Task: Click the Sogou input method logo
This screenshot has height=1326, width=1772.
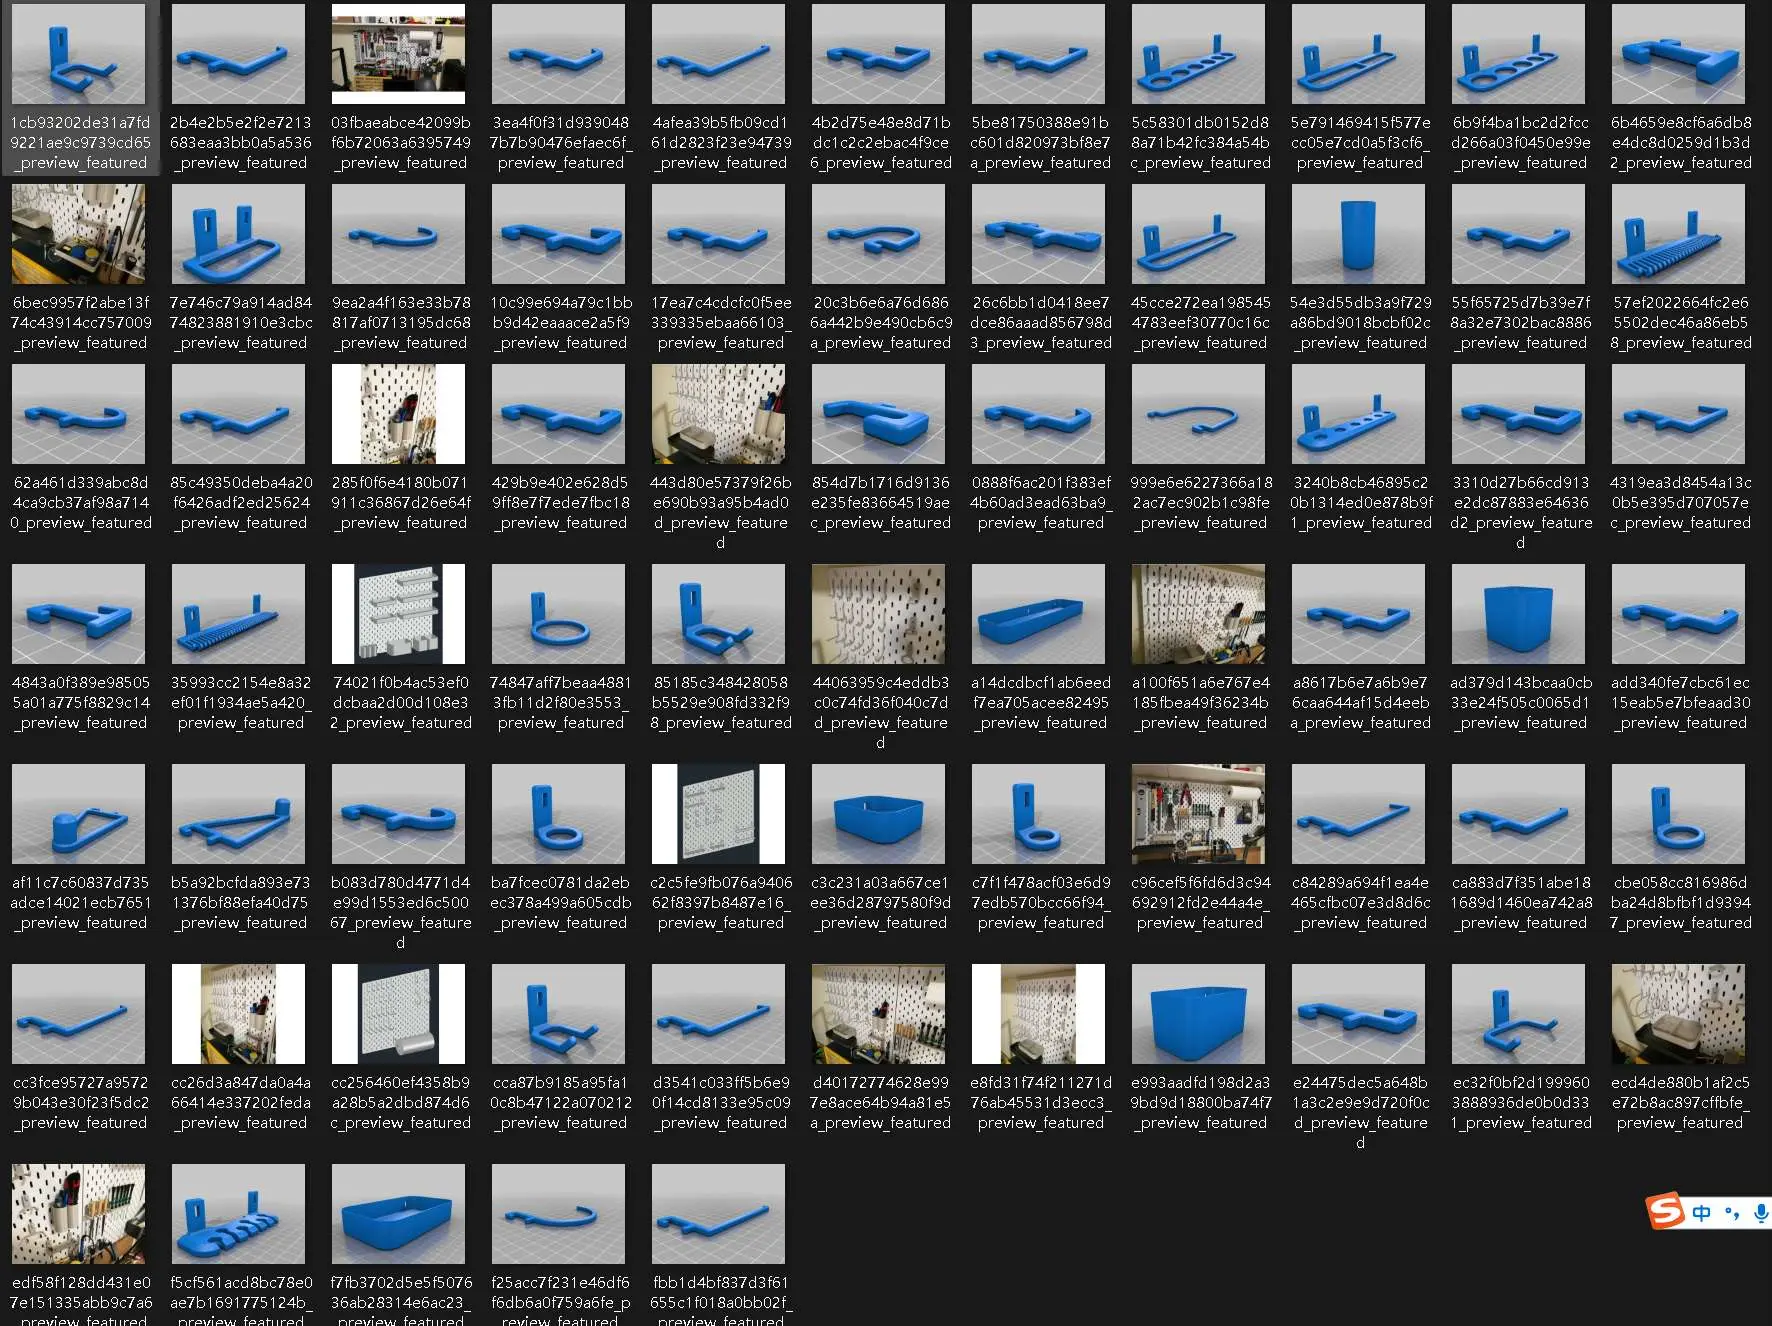Action: (x=1665, y=1211)
